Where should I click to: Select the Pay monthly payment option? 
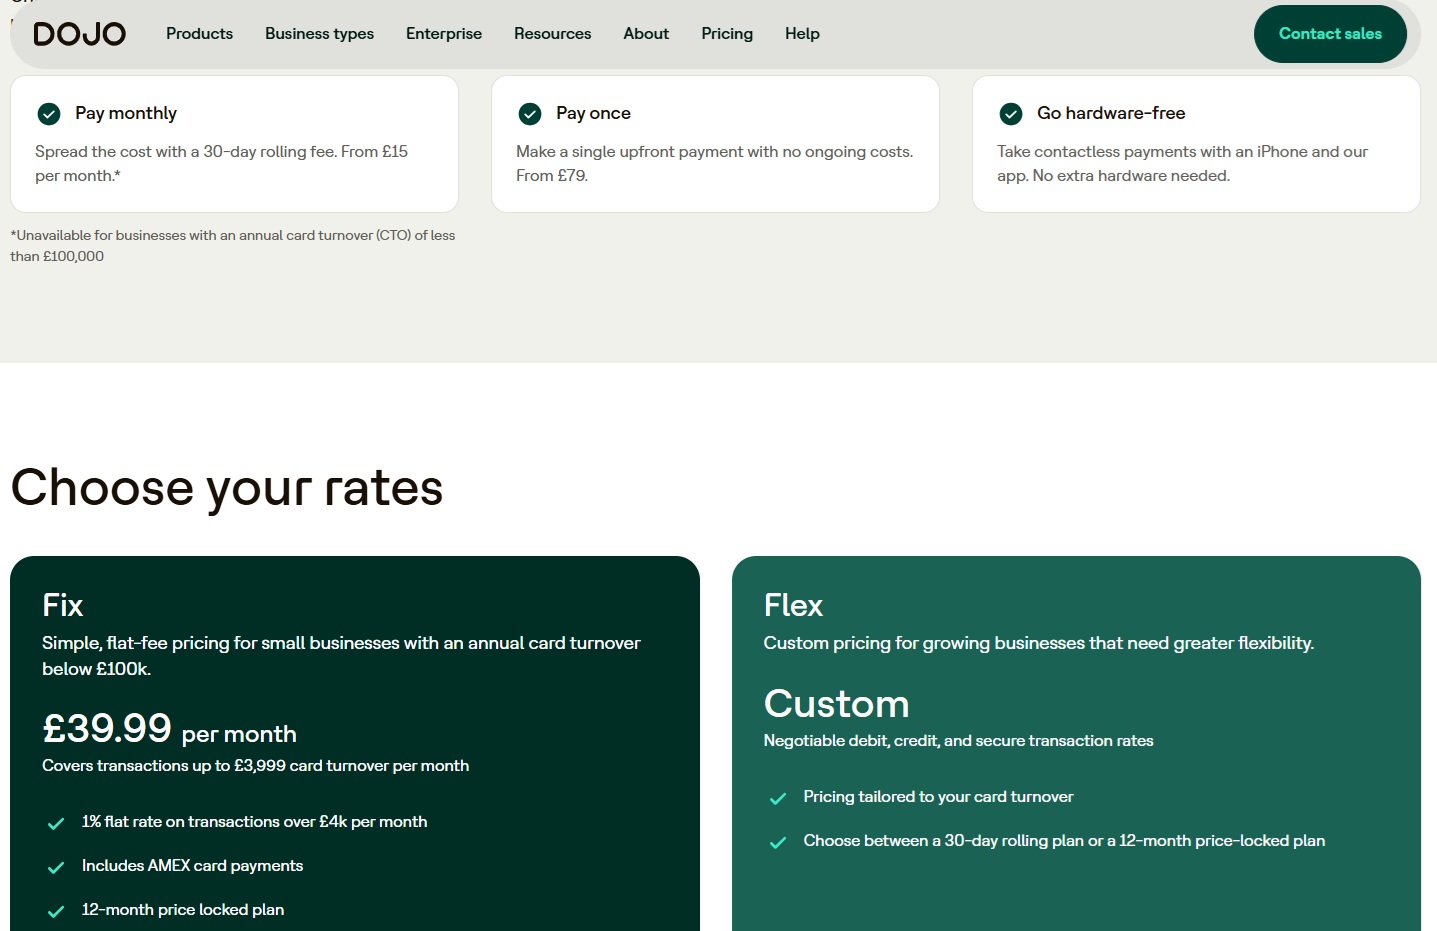234,144
